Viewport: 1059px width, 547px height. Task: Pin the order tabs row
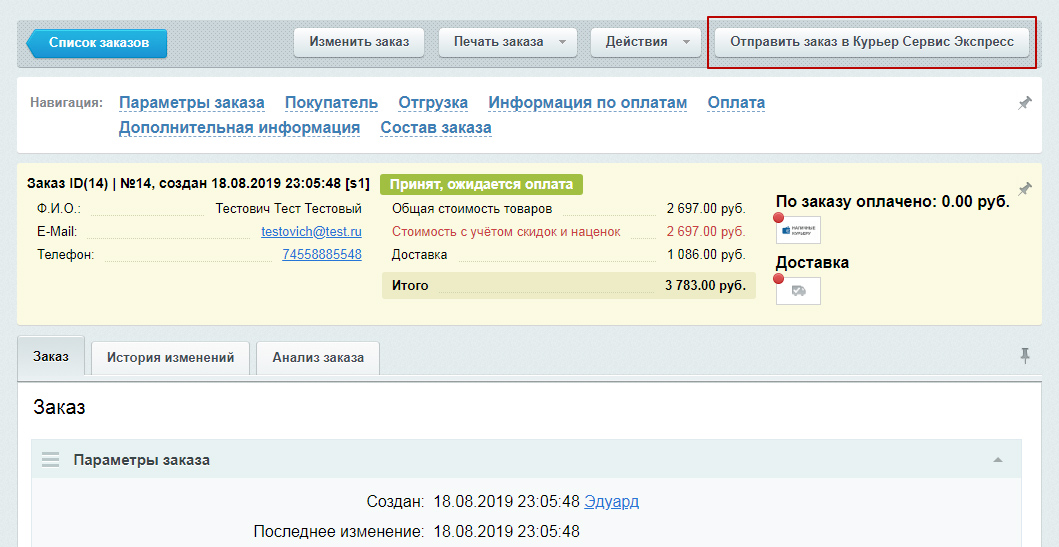[1025, 356]
